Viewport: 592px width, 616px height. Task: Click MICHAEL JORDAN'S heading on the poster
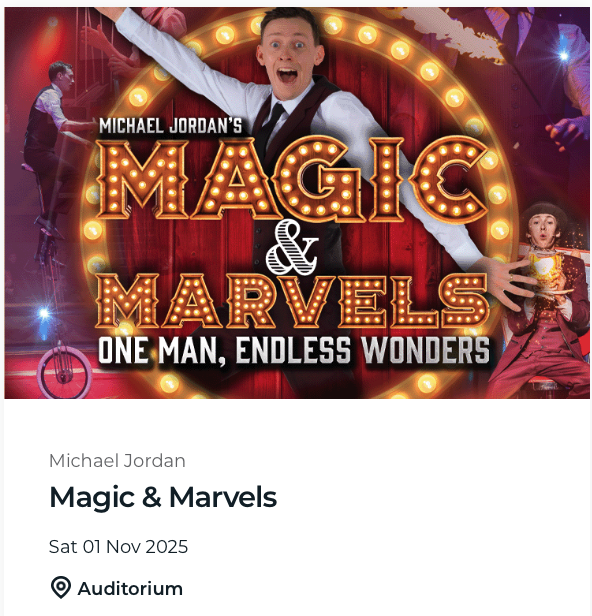coord(170,126)
